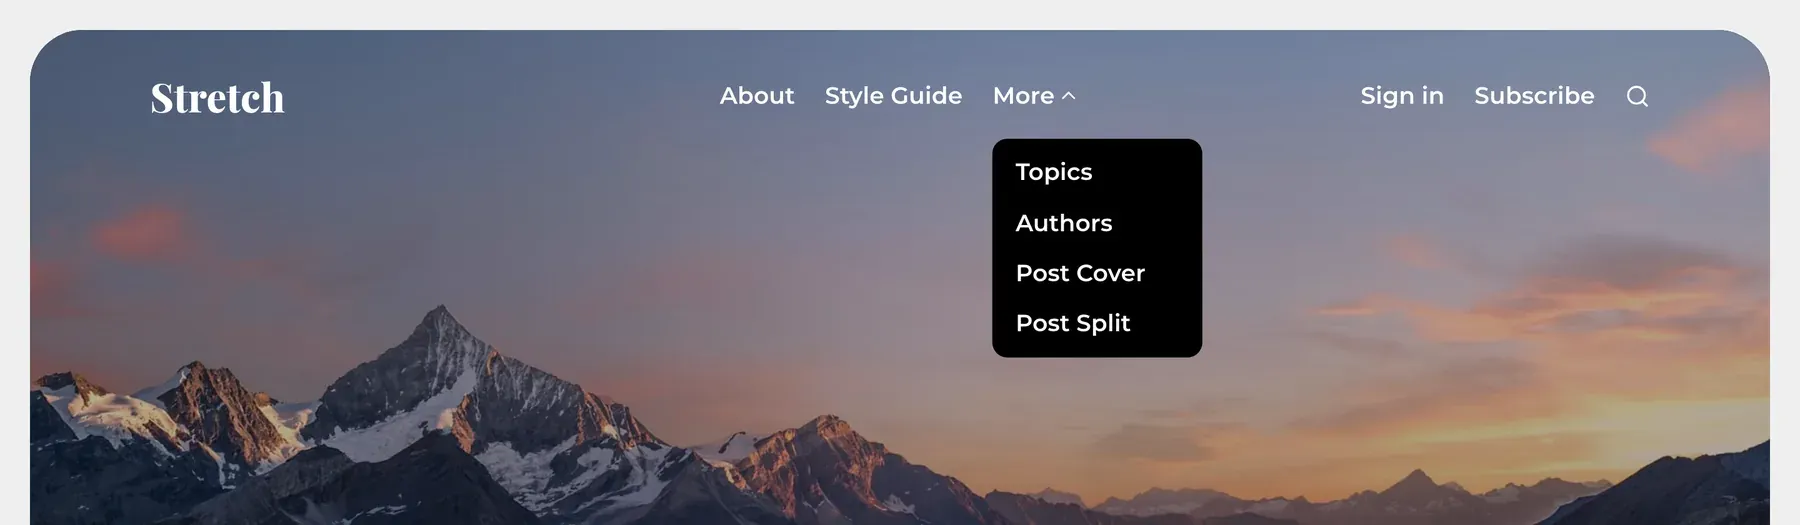The width and height of the screenshot is (1800, 525).
Task: Open the About page
Action: click(x=757, y=96)
